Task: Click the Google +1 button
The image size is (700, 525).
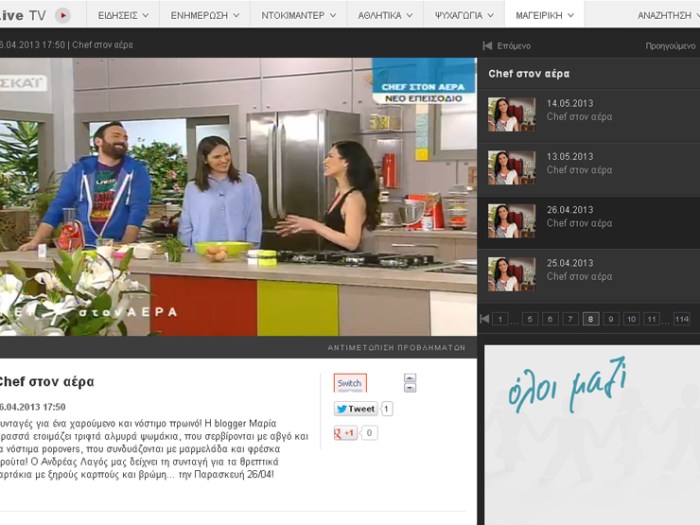Action: (x=346, y=433)
